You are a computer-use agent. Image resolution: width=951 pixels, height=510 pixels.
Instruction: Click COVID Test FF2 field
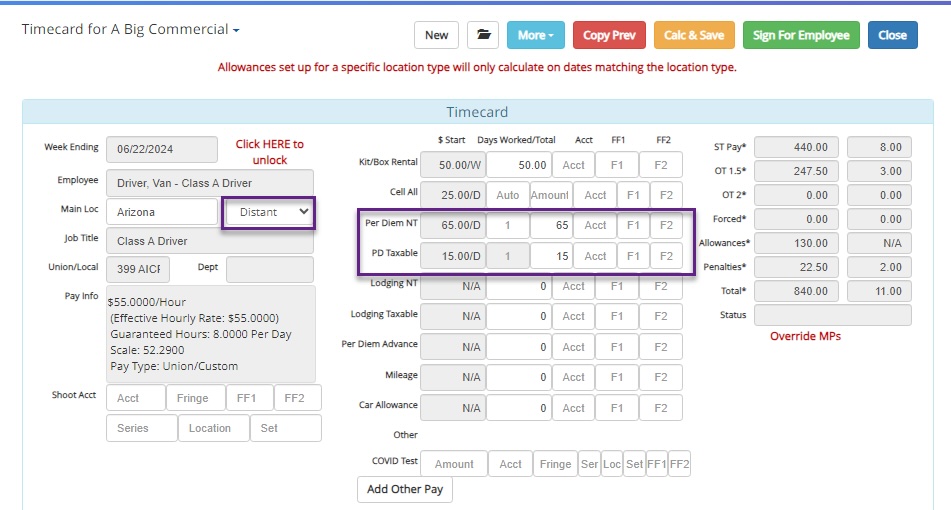pos(679,464)
